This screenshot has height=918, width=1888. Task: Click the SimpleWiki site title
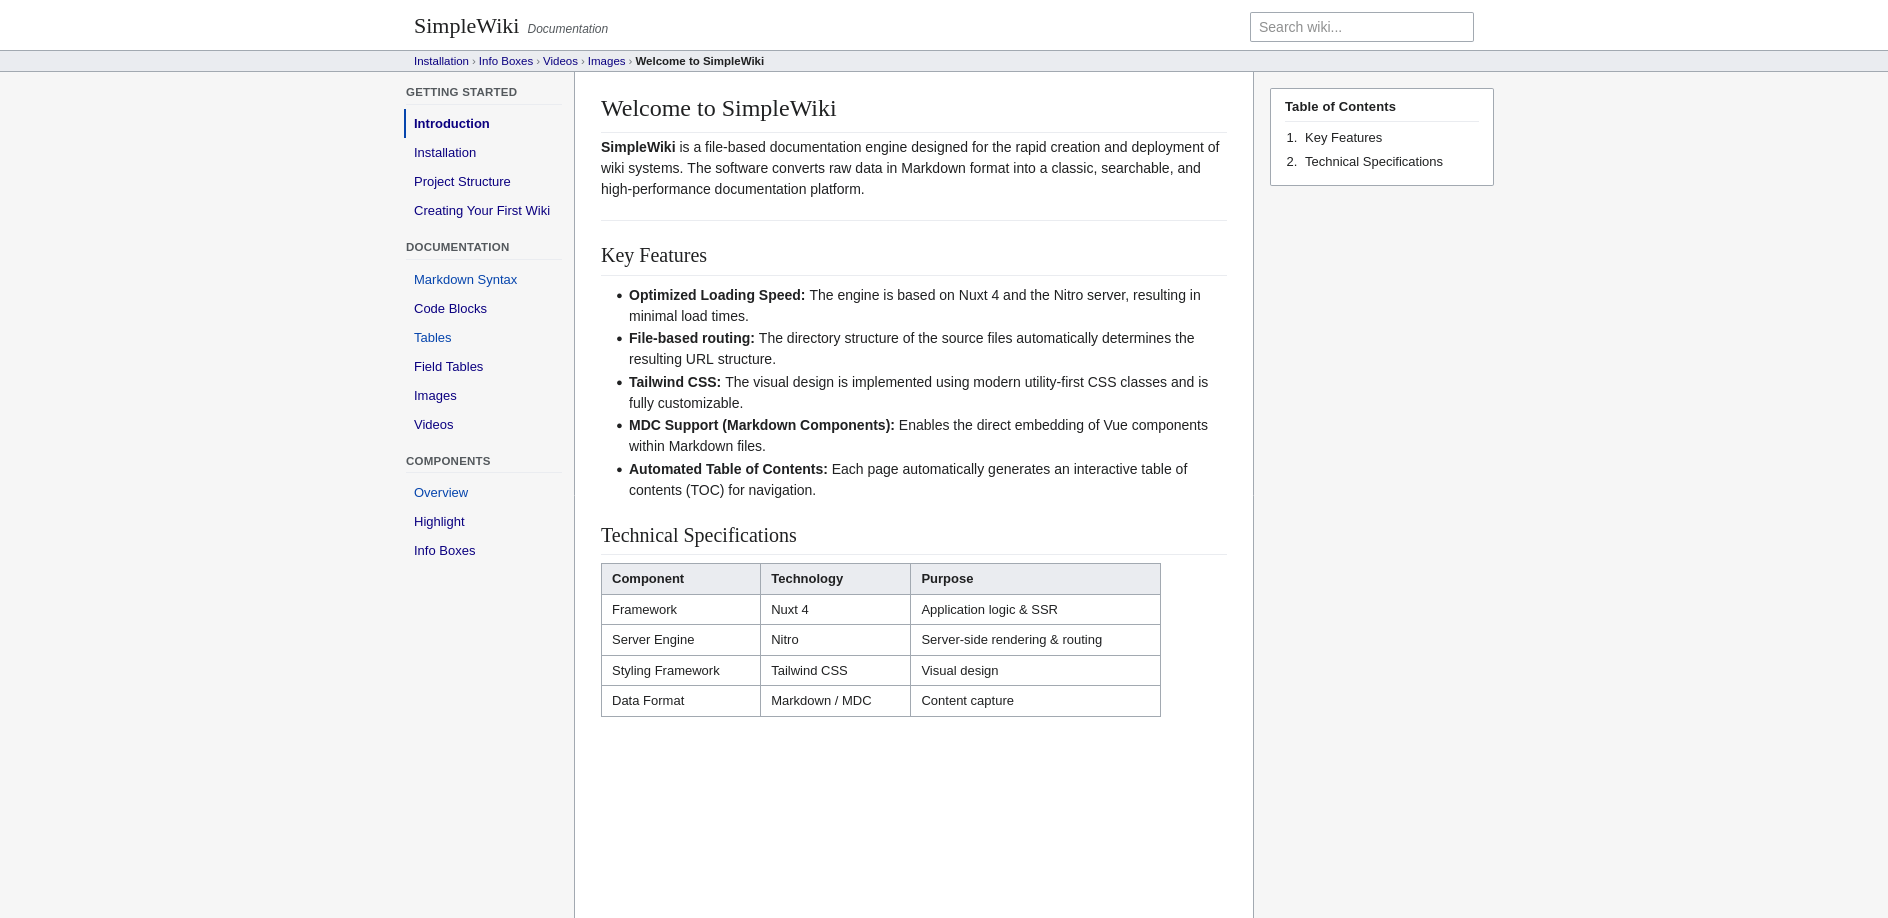[466, 26]
